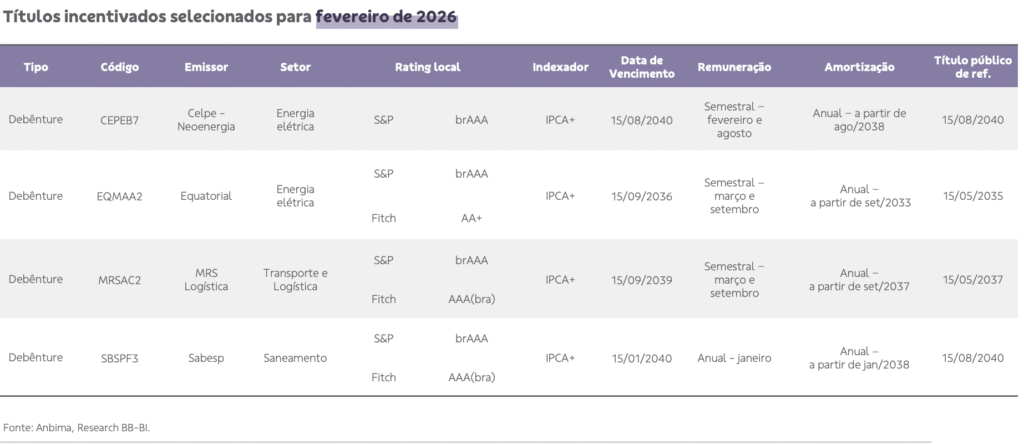Screen dimensions: 1024x444
Task: Select the Fitch "AA+" rating value
Action: pos(471,218)
